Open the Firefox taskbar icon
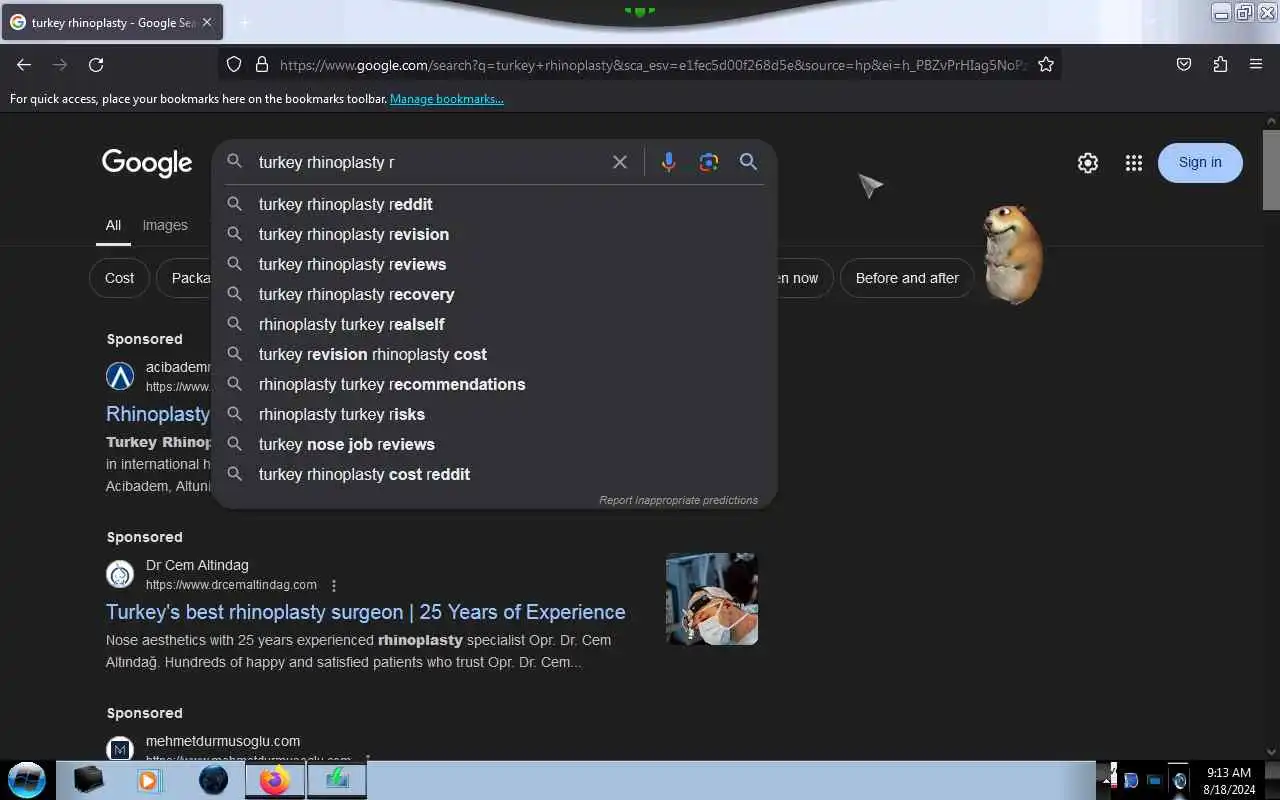 (274, 780)
